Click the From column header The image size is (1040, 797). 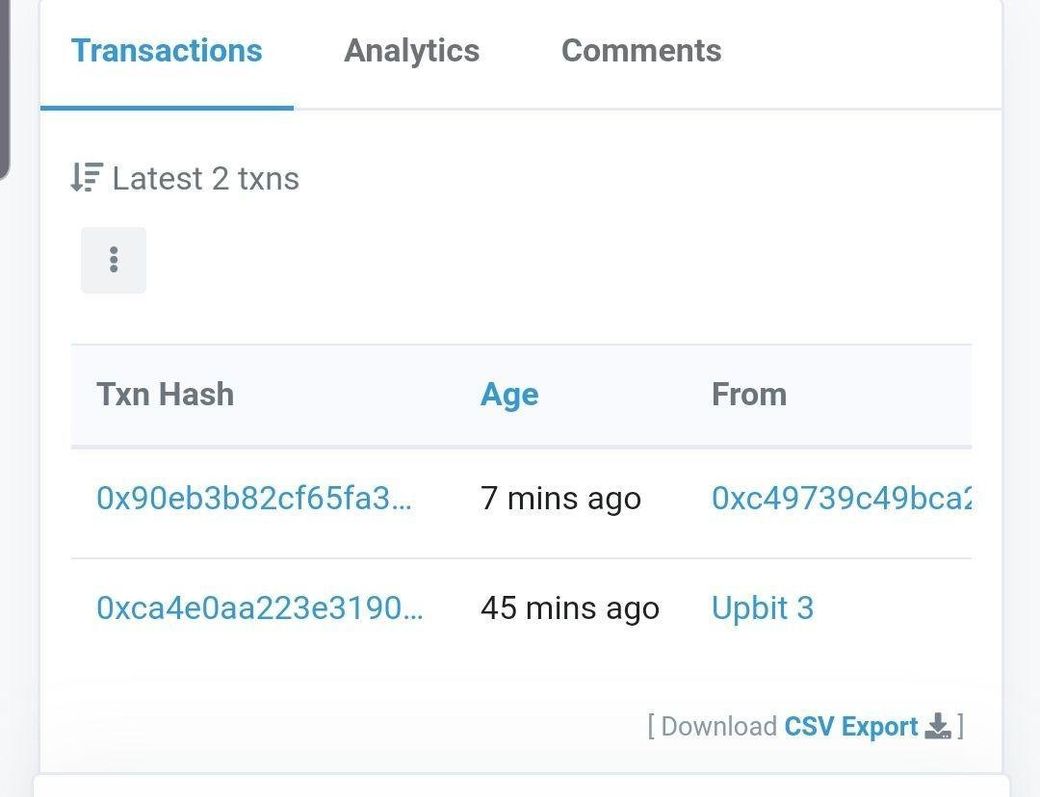[749, 394]
